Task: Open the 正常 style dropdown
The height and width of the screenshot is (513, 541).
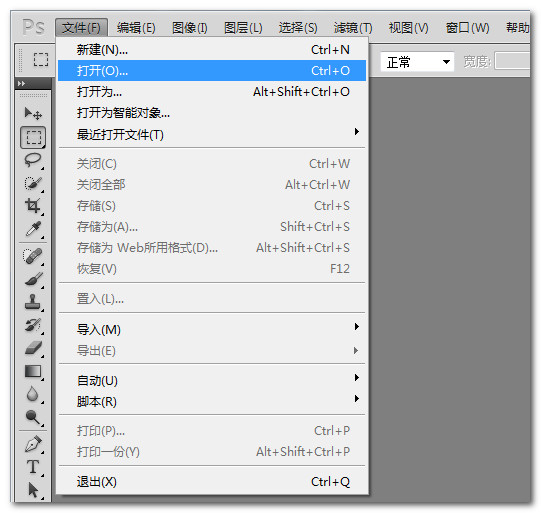Action: coord(417,62)
